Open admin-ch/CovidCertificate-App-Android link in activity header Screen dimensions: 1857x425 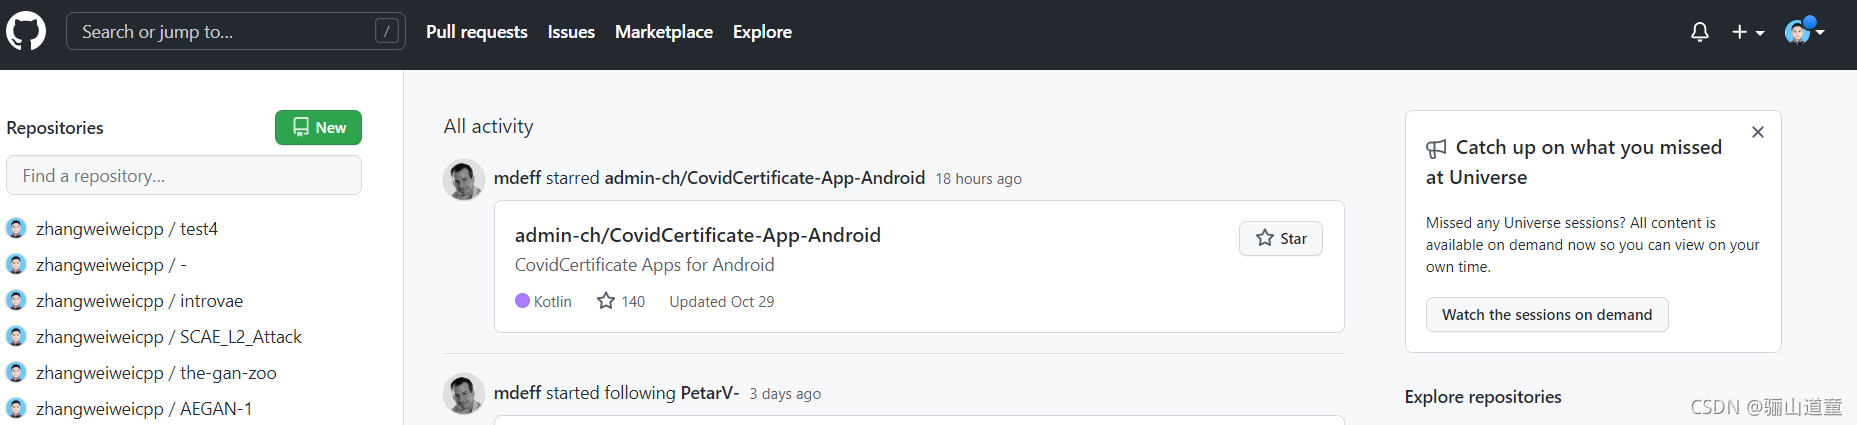tap(765, 178)
